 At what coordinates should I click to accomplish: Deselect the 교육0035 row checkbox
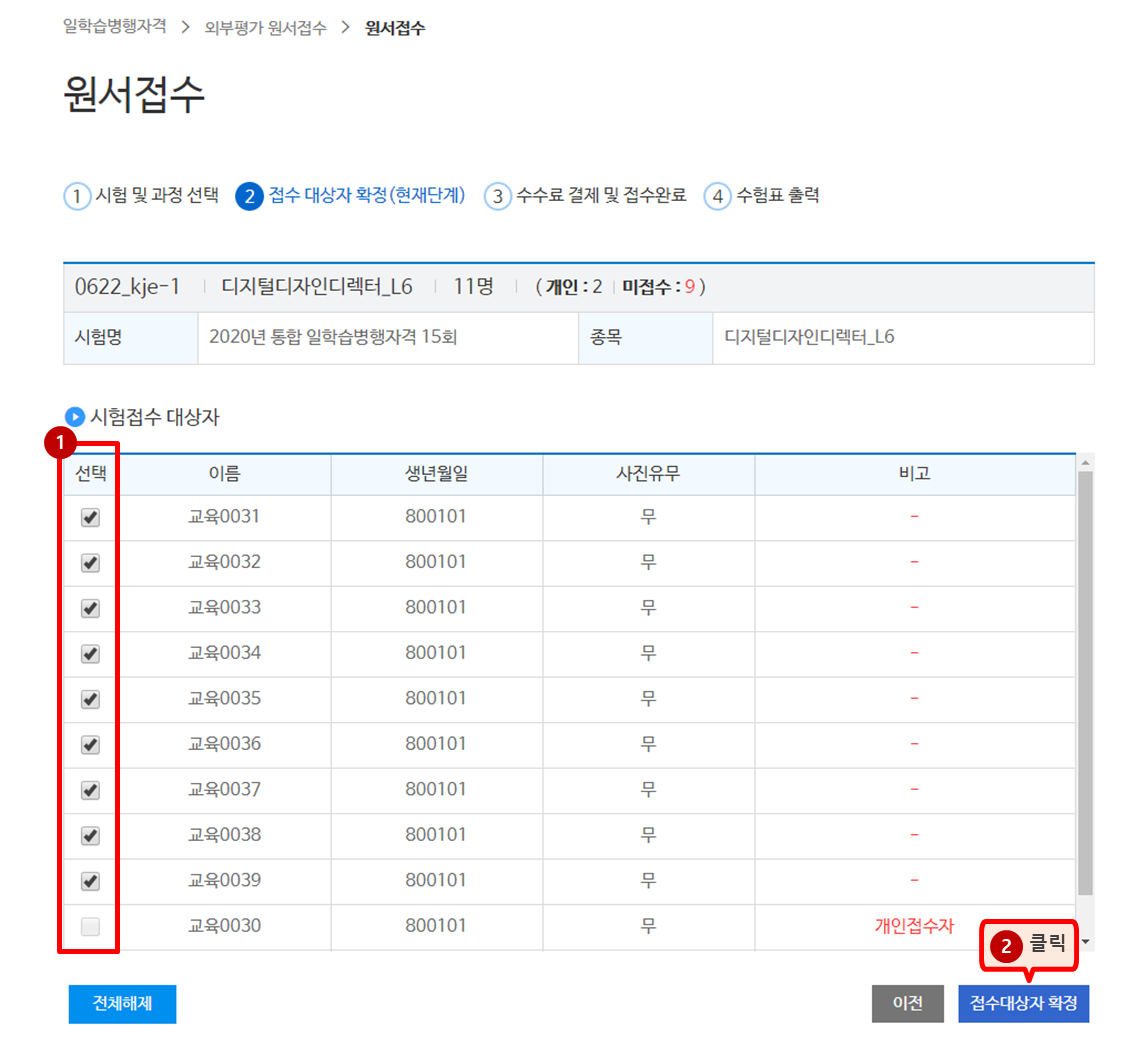[90, 700]
